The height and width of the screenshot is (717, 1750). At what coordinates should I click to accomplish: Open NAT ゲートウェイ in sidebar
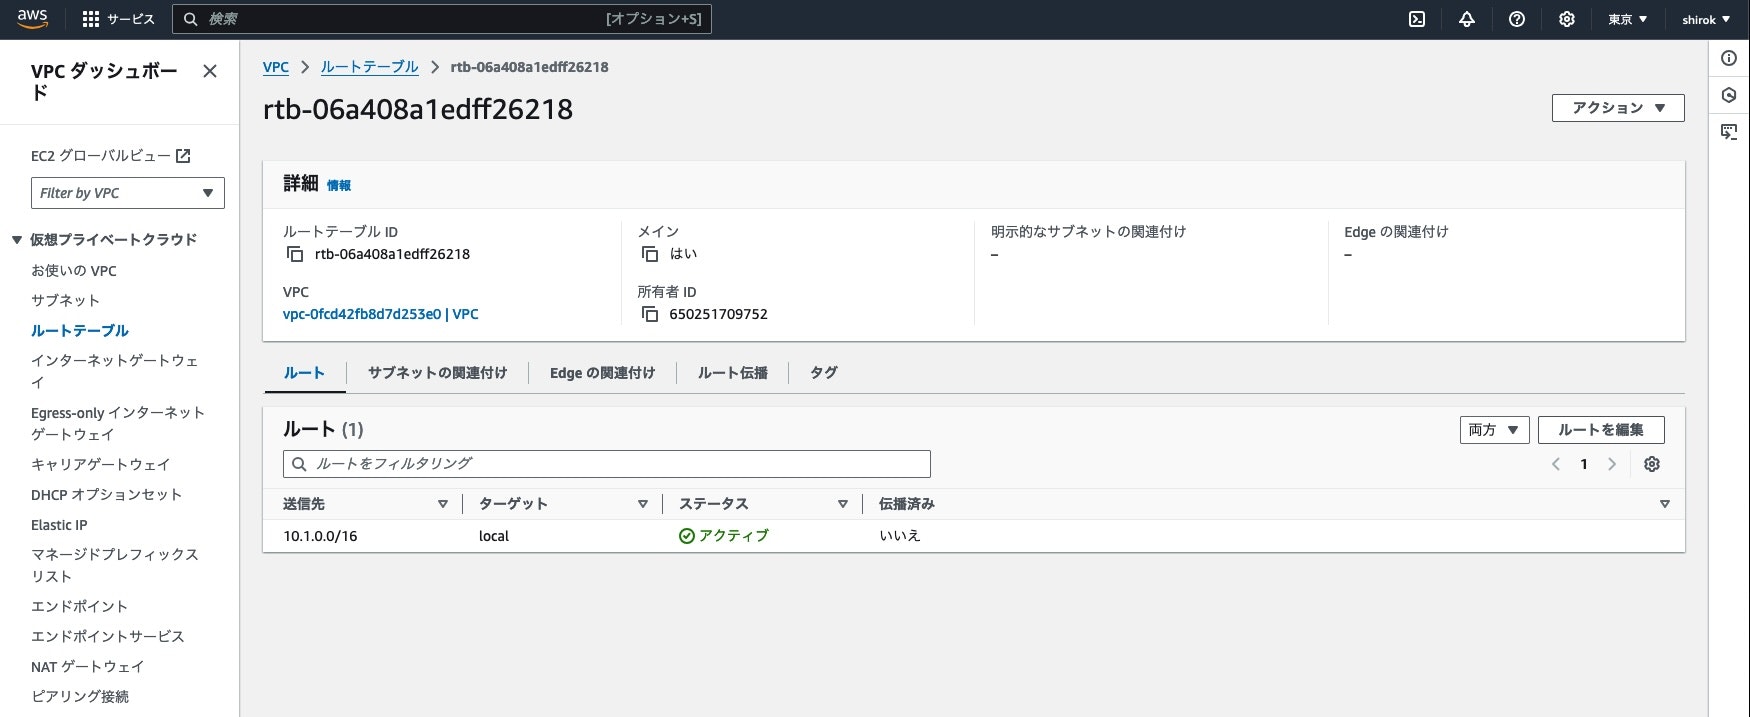click(x=88, y=667)
